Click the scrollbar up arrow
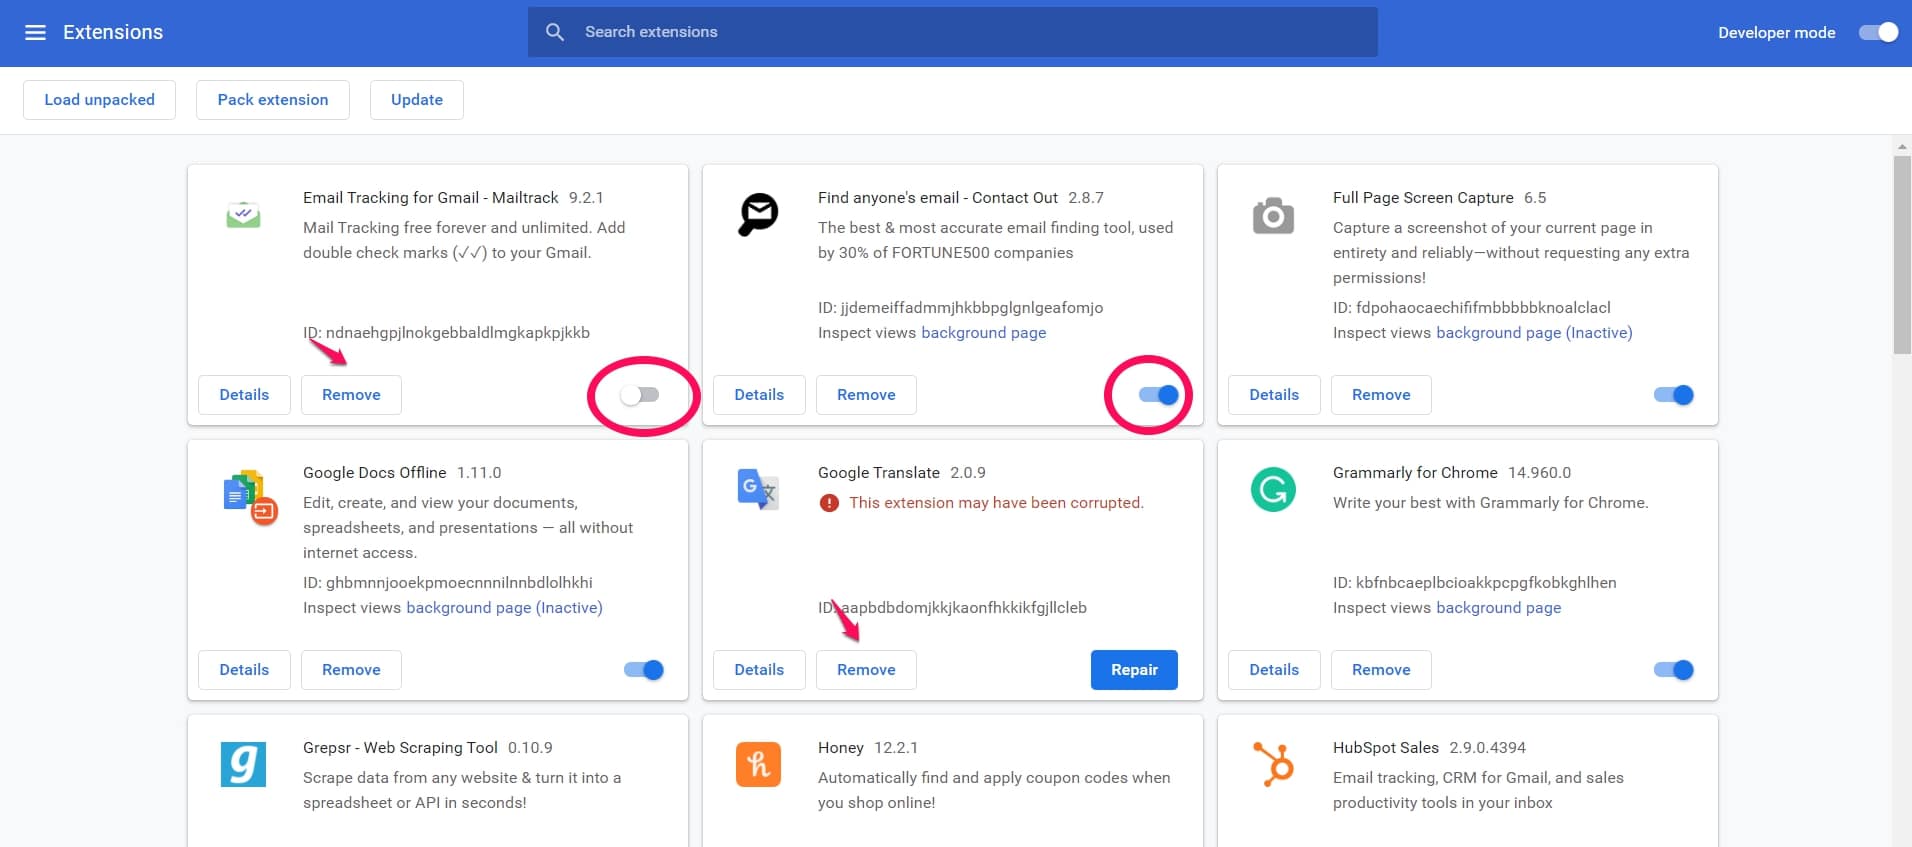Image resolution: width=1912 pixels, height=847 pixels. [1902, 147]
